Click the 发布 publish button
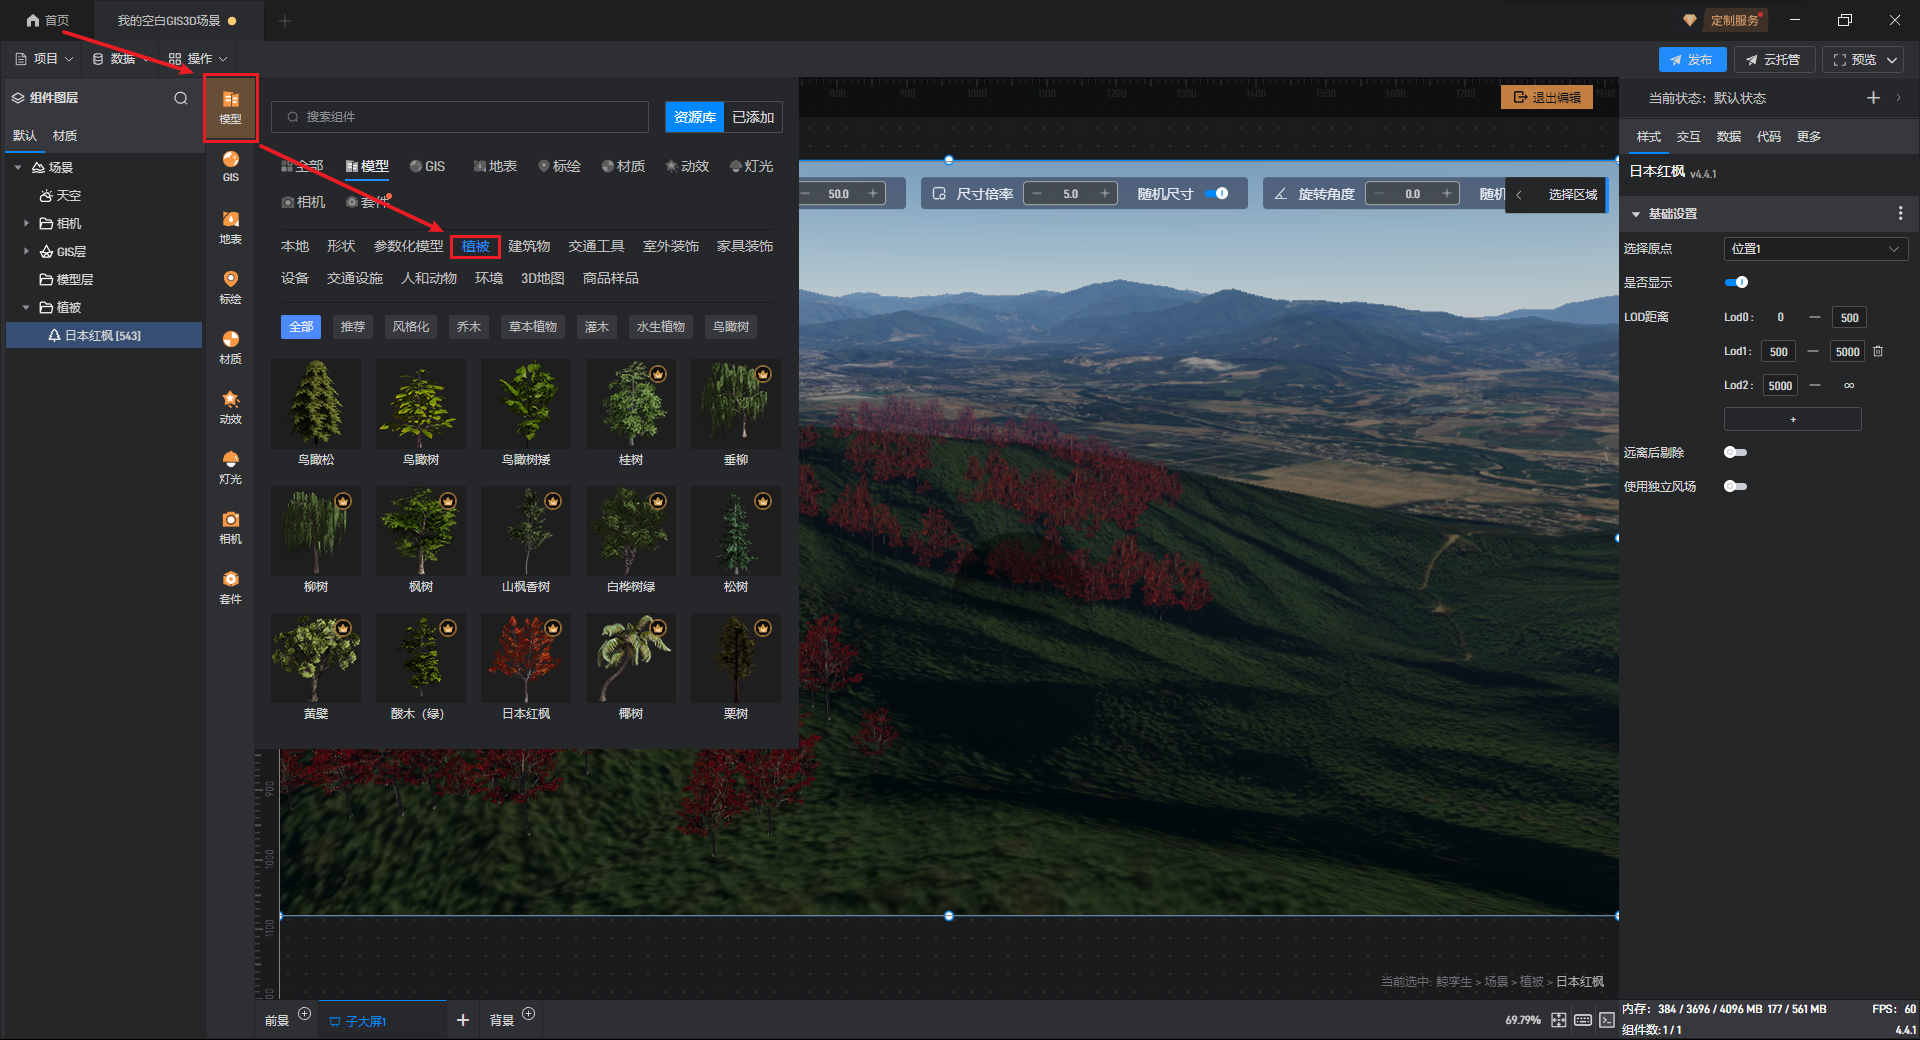 coord(1692,60)
